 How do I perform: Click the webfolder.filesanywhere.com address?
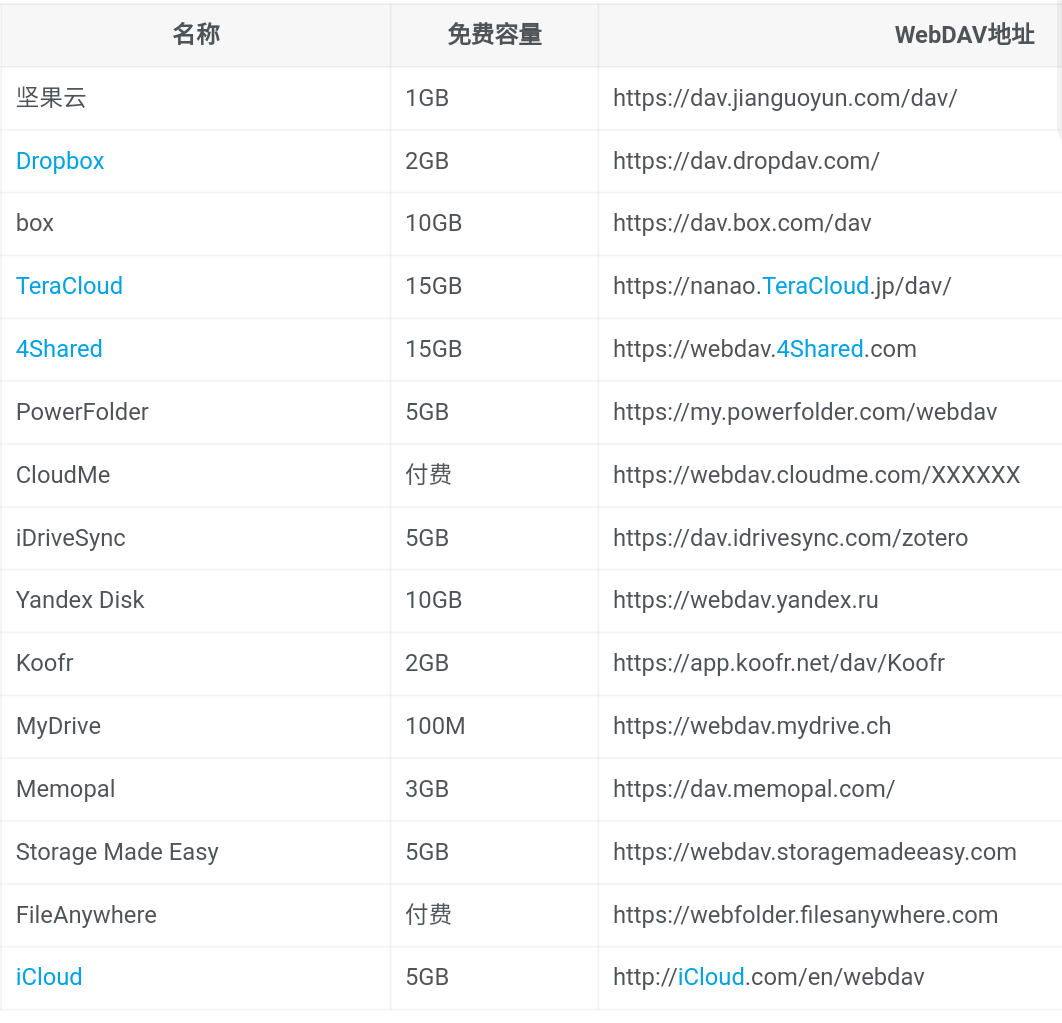pyautogui.click(x=805, y=915)
